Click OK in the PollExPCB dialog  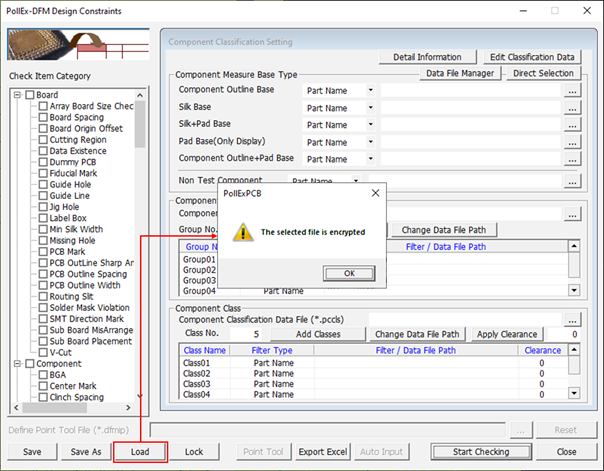click(x=349, y=273)
